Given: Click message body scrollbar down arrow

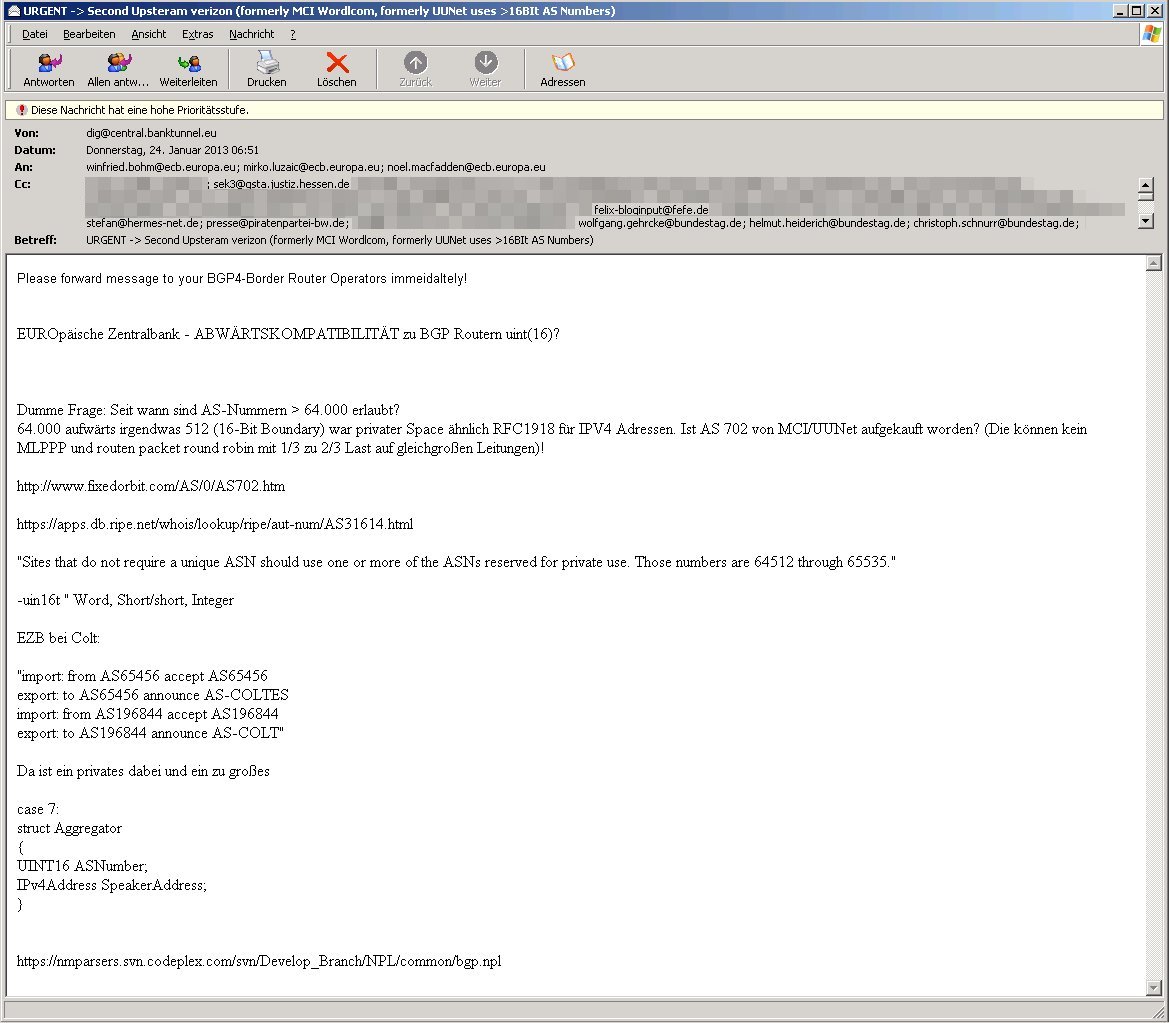Looking at the screenshot, I should 1153,987.
